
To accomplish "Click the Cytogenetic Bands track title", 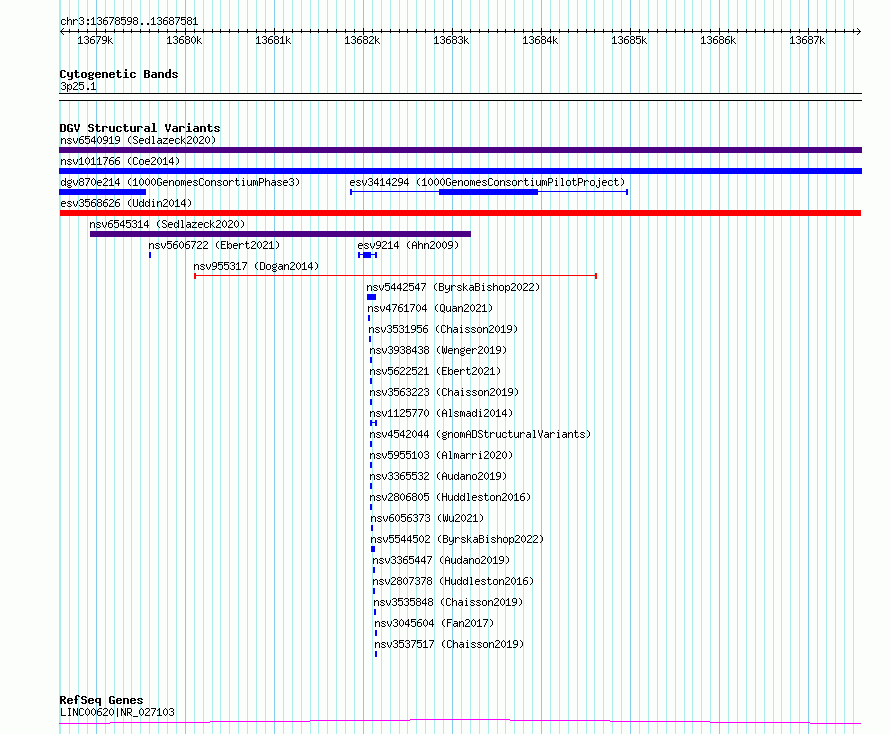I will (119, 74).
